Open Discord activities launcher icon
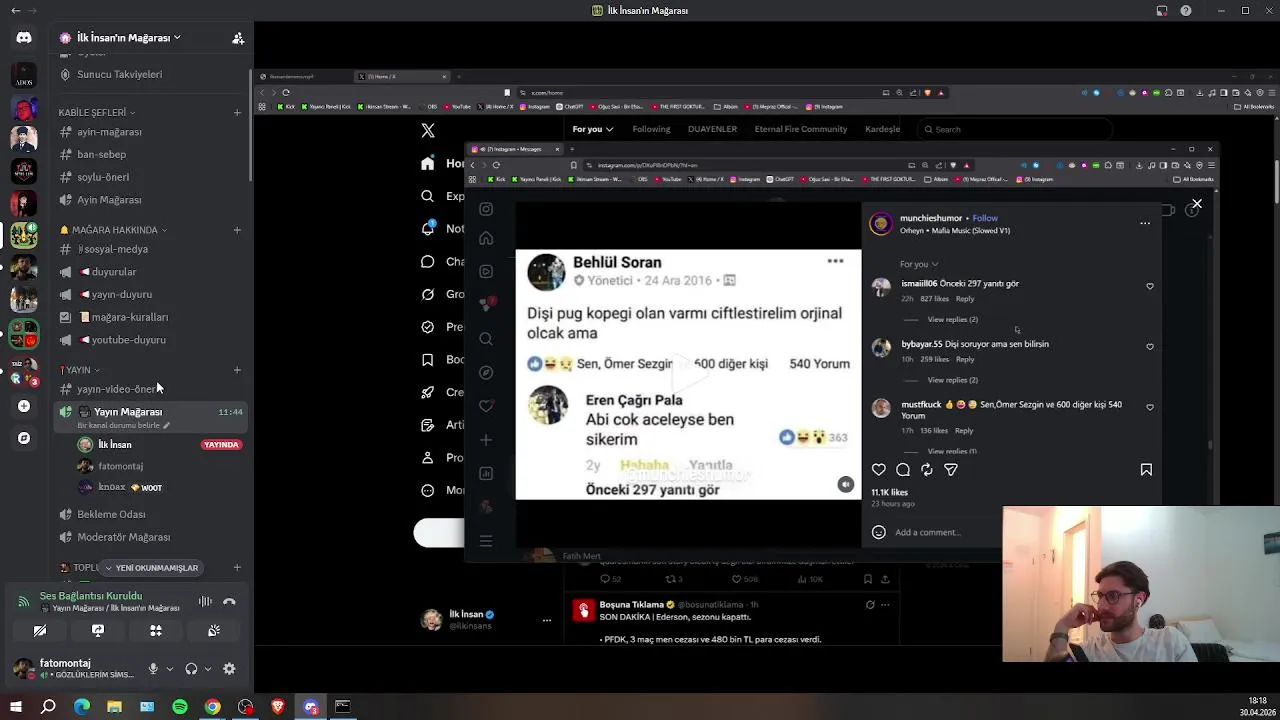The width and height of the screenshot is (1280, 720). tap(156, 631)
